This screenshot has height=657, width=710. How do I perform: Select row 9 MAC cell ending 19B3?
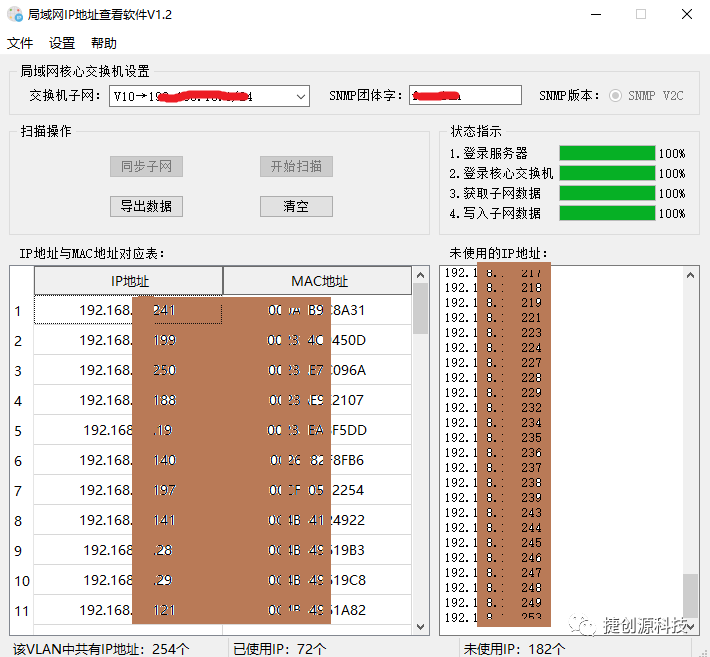(317, 550)
